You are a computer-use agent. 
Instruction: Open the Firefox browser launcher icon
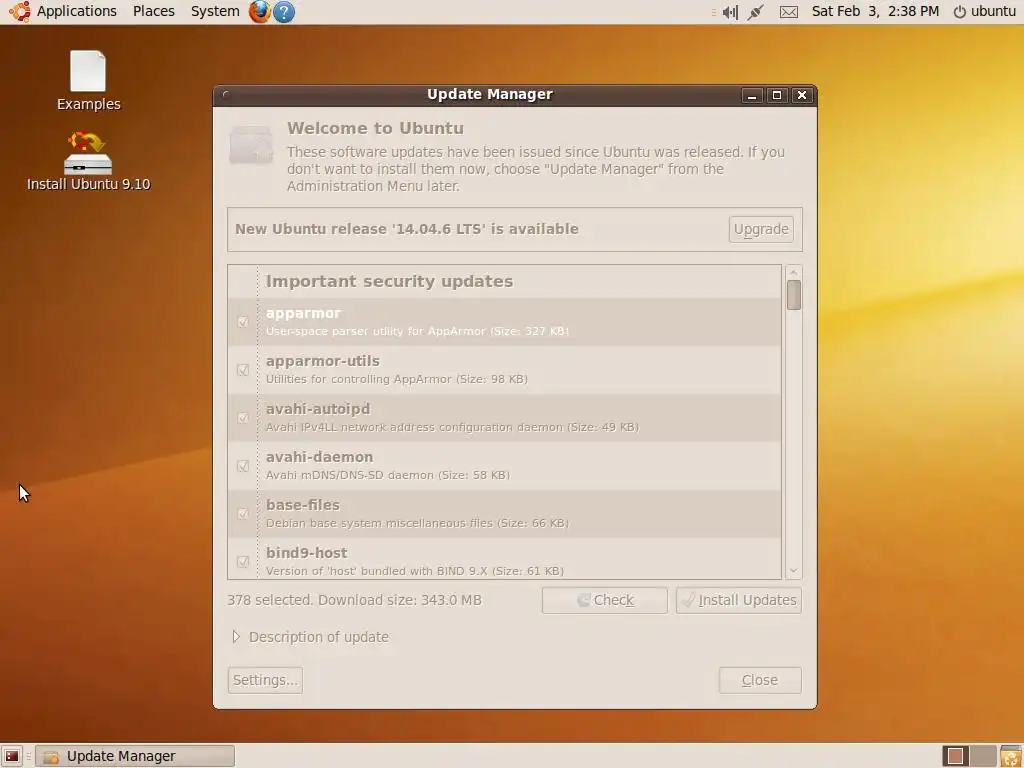[259, 12]
